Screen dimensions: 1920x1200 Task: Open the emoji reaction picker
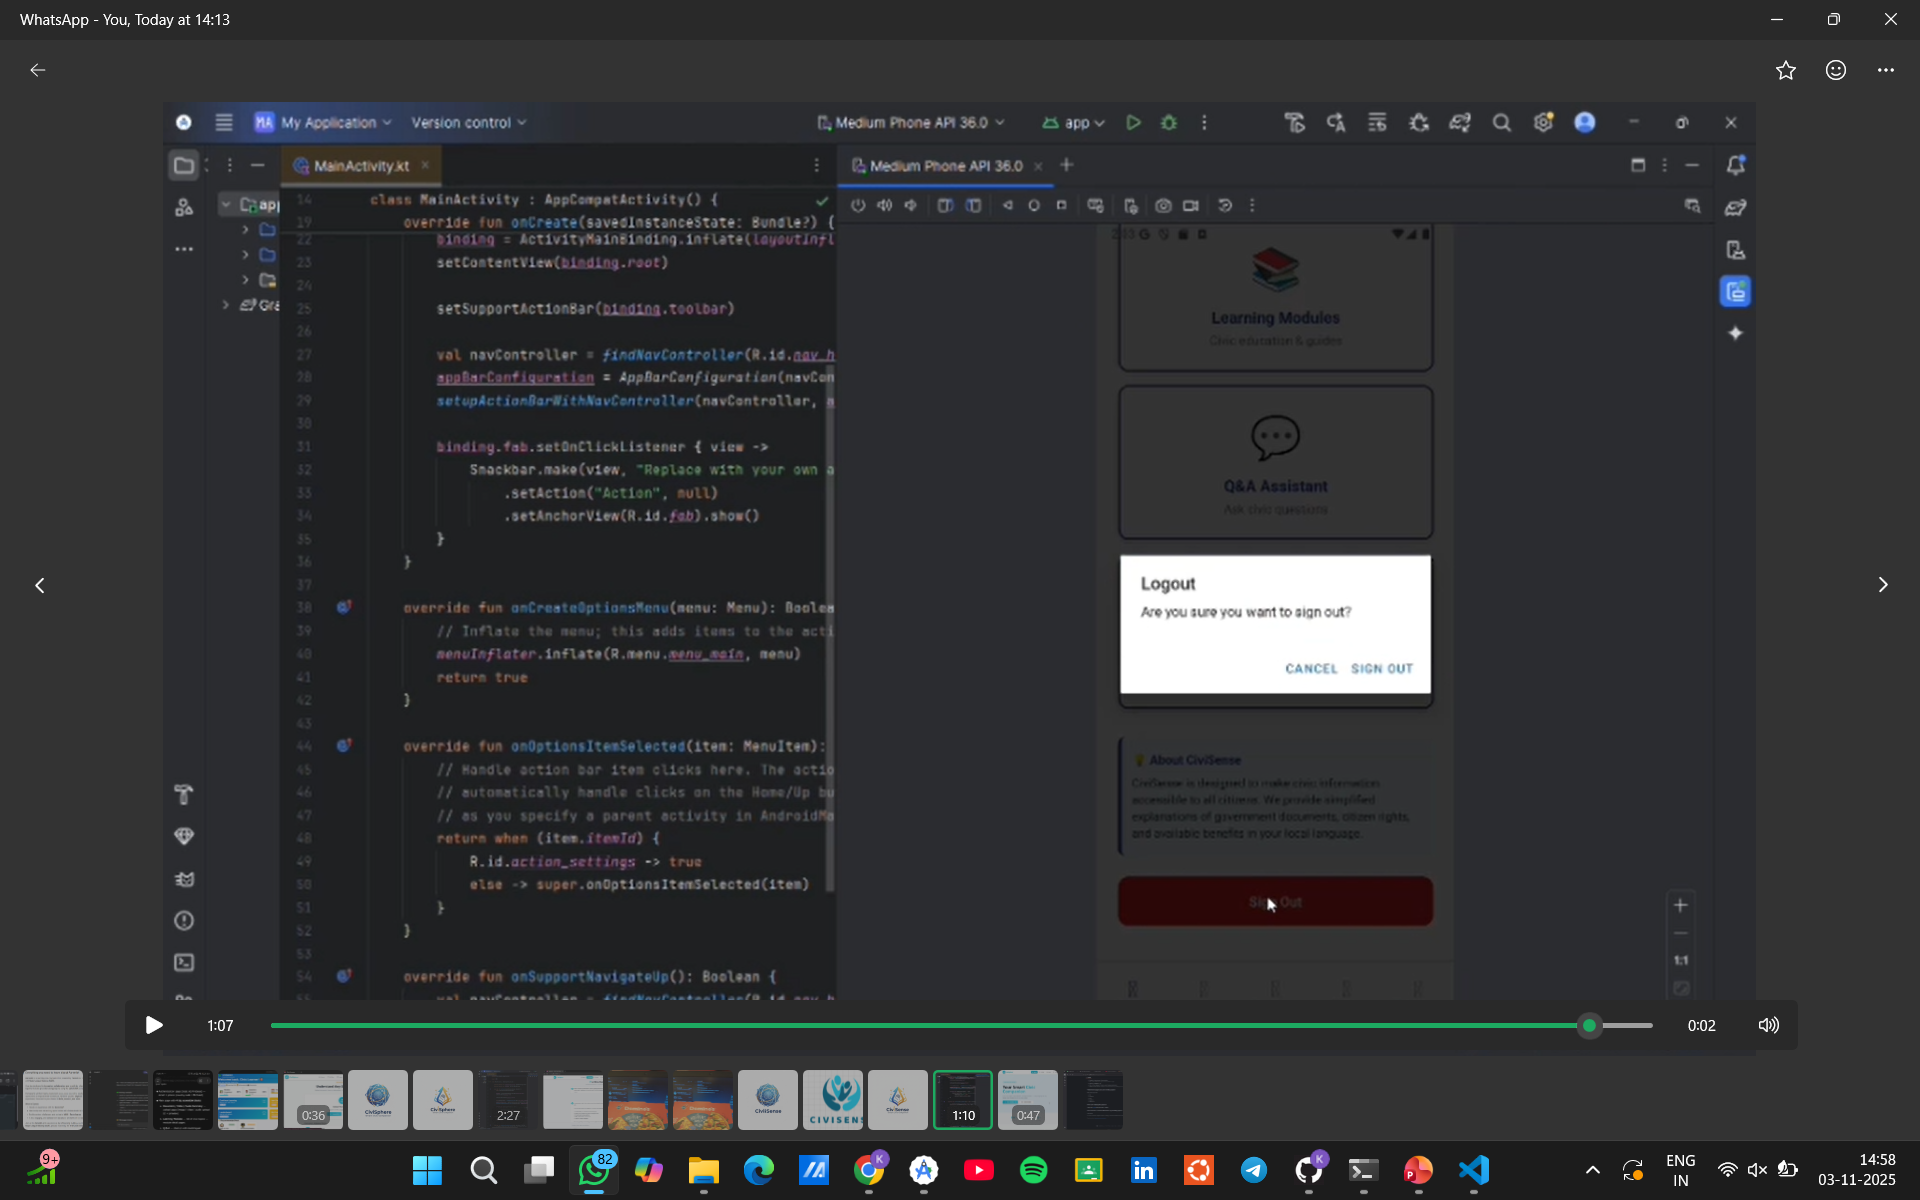1836,70
